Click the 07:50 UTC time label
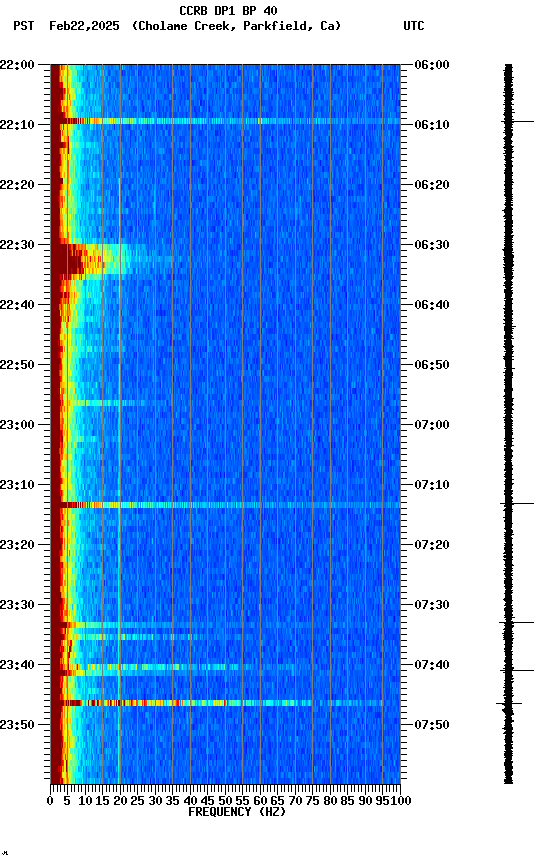Image resolution: width=552 pixels, height=864 pixels. (432, 725)
